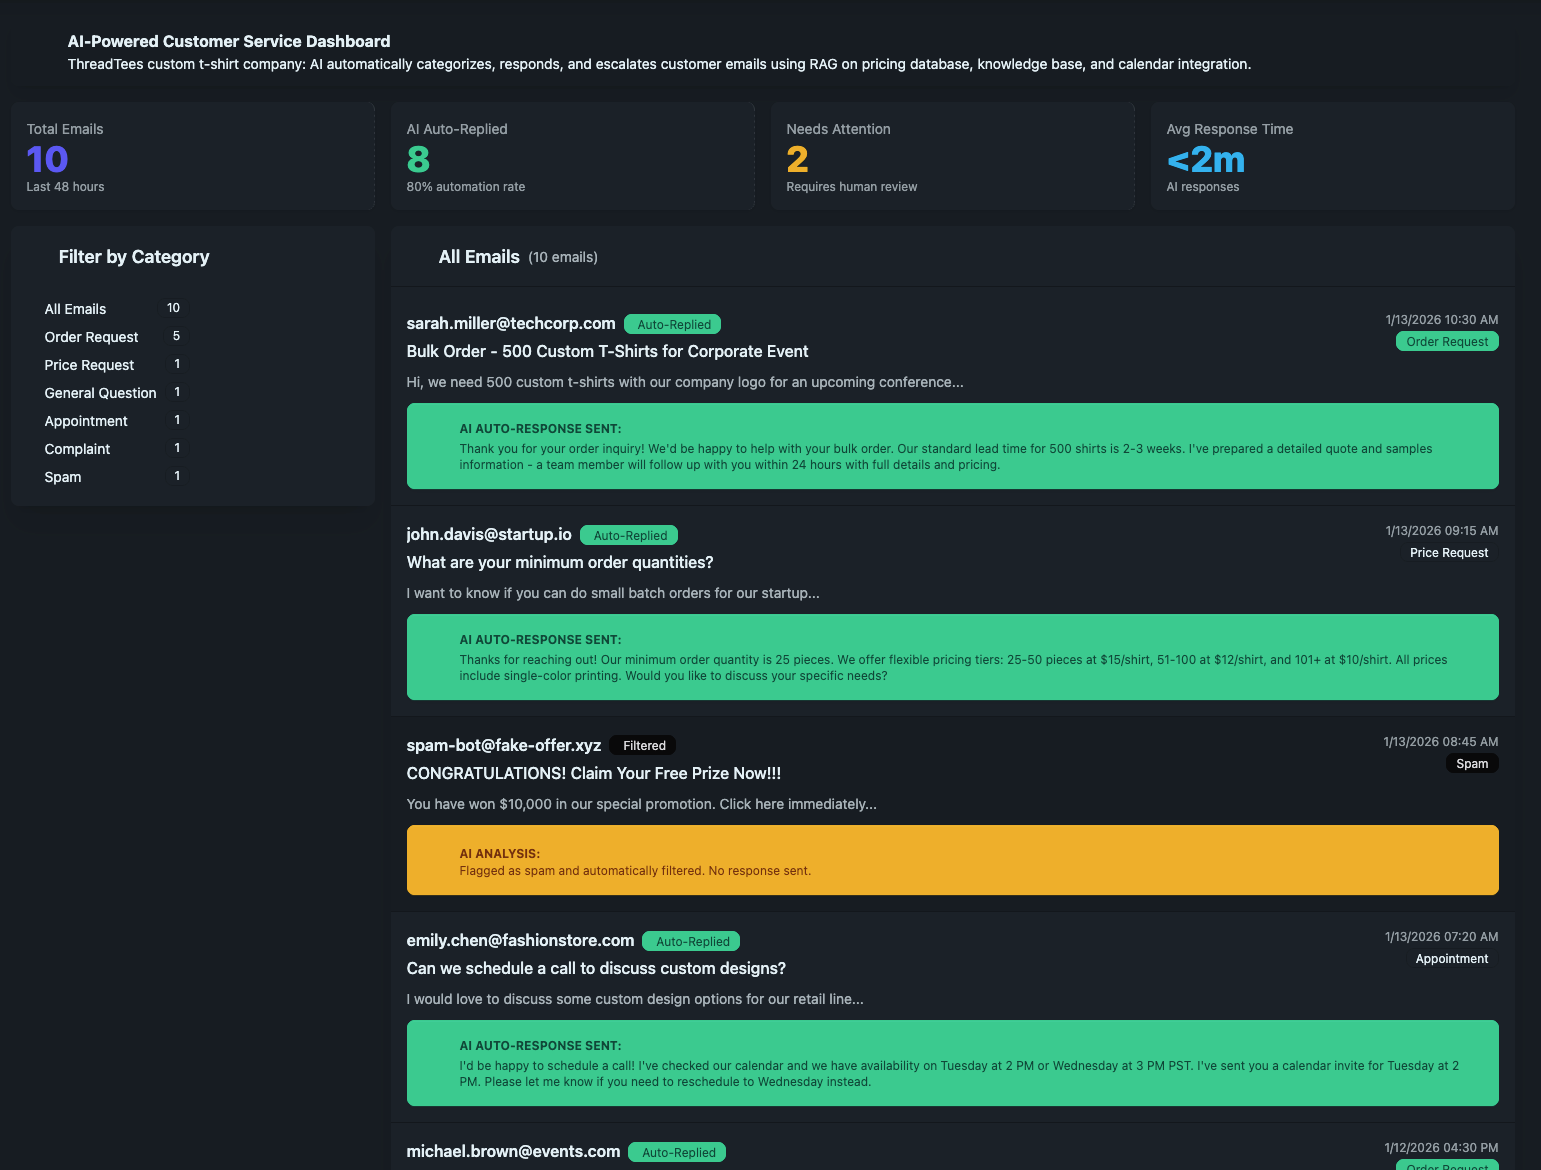Select the Price Request tag on john.davis's email

click(1449, 552)
